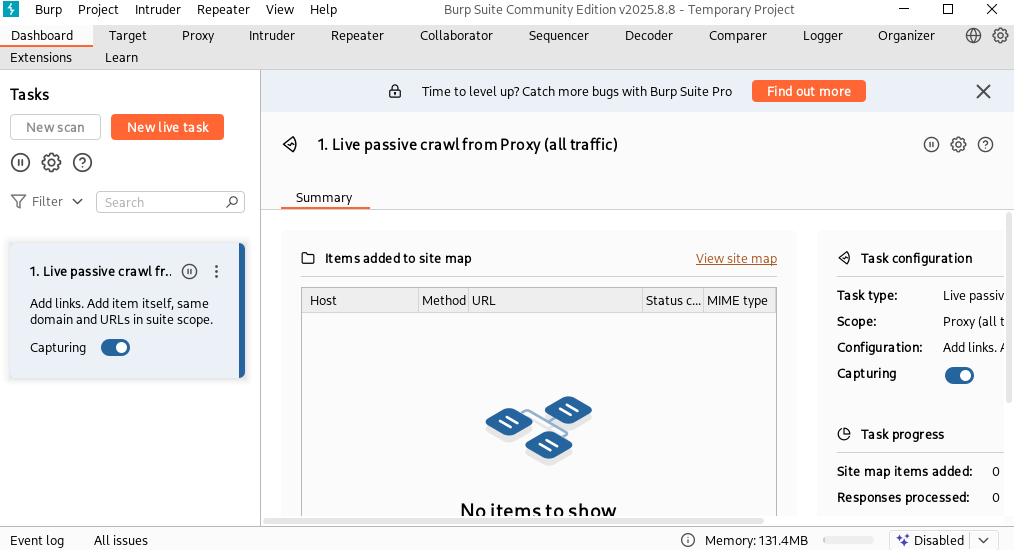Pause the task from the details header

pyautogui.click(x=931, y=145)
